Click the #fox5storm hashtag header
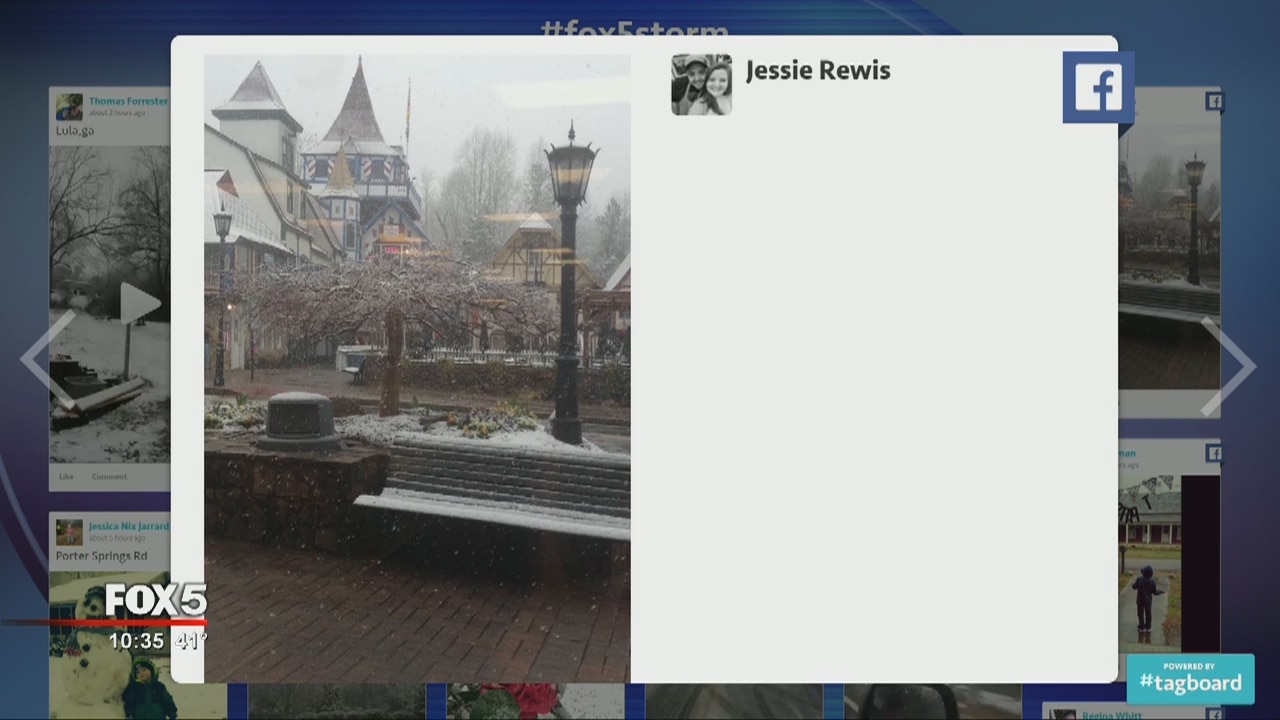Image resolution: width=1280 pixels, height=720 pixels. pyautogui.click(x=634, y=27)
